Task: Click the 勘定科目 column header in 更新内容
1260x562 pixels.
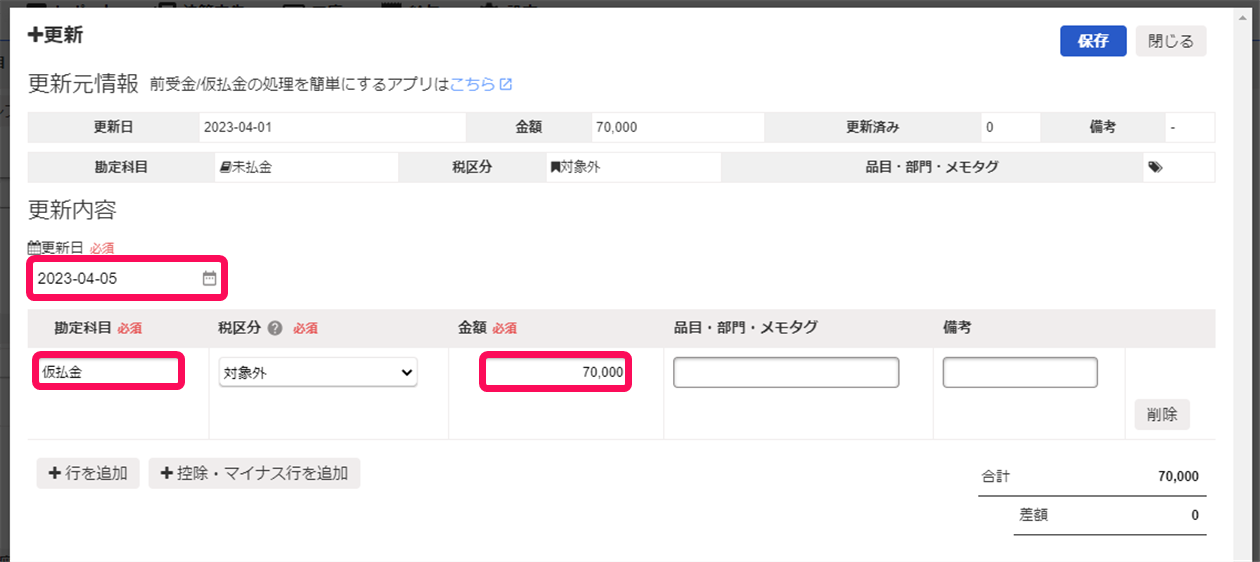Action: click(x=83, y=328)
